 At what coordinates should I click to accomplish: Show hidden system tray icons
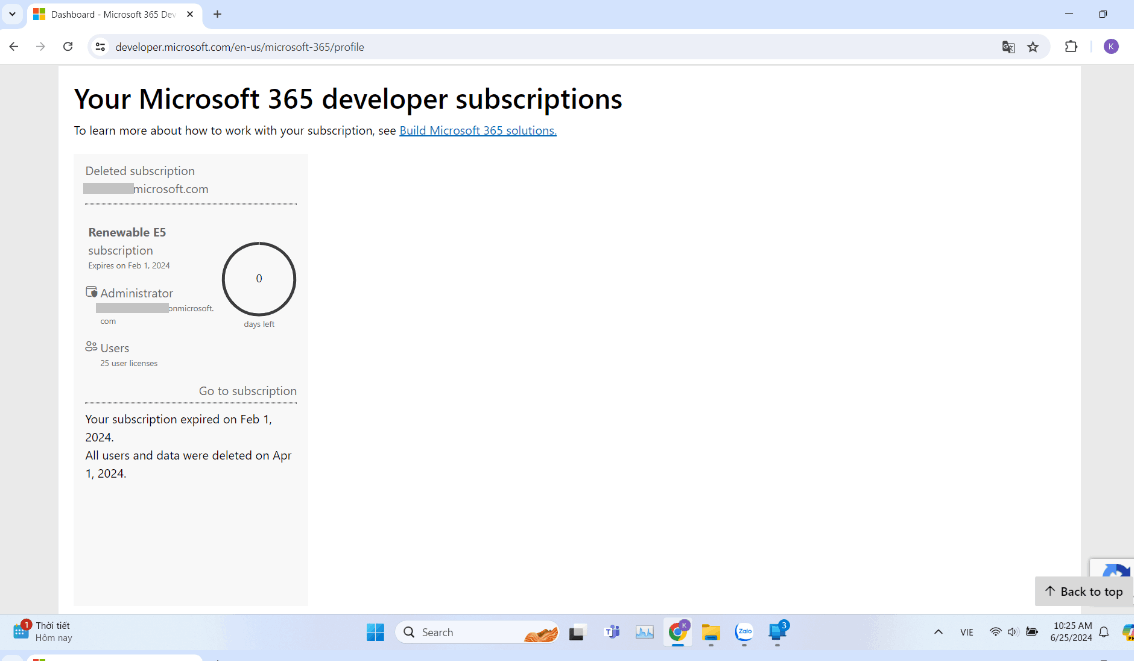938,632
